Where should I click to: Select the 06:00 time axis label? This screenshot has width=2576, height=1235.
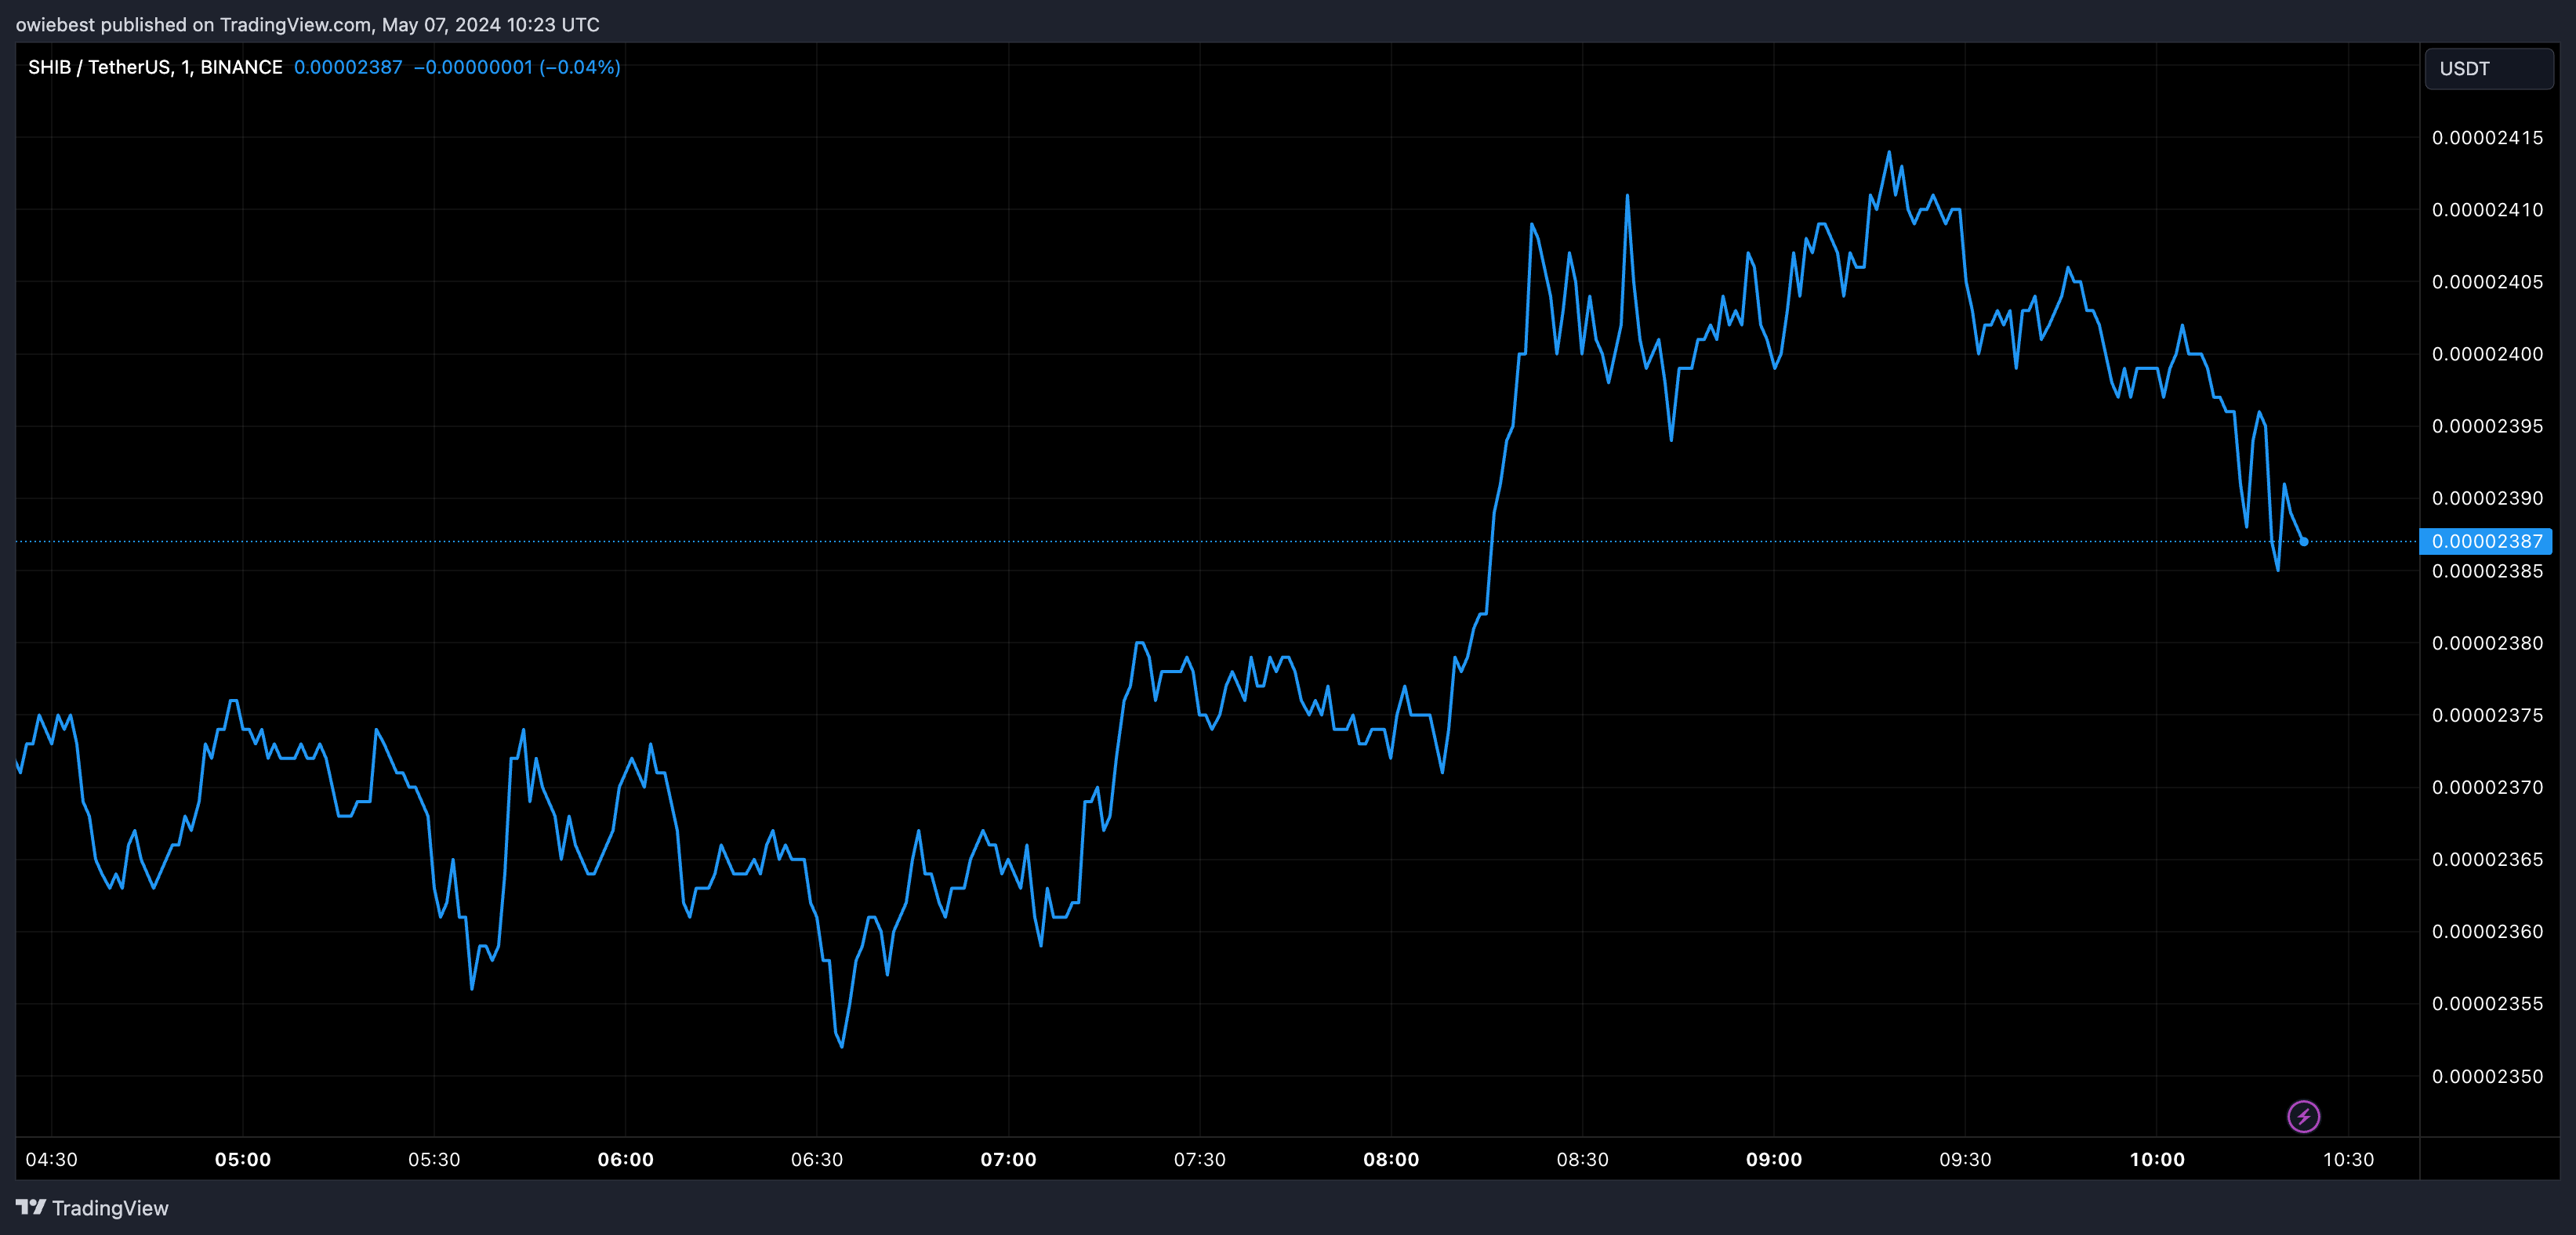625,1160
